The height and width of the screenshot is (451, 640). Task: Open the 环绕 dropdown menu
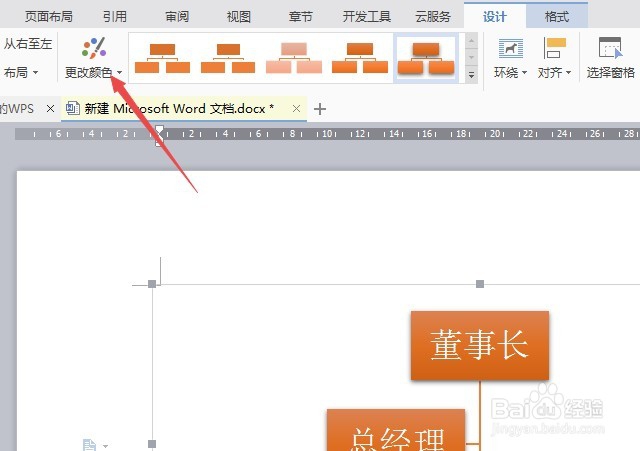coord(524,73)
